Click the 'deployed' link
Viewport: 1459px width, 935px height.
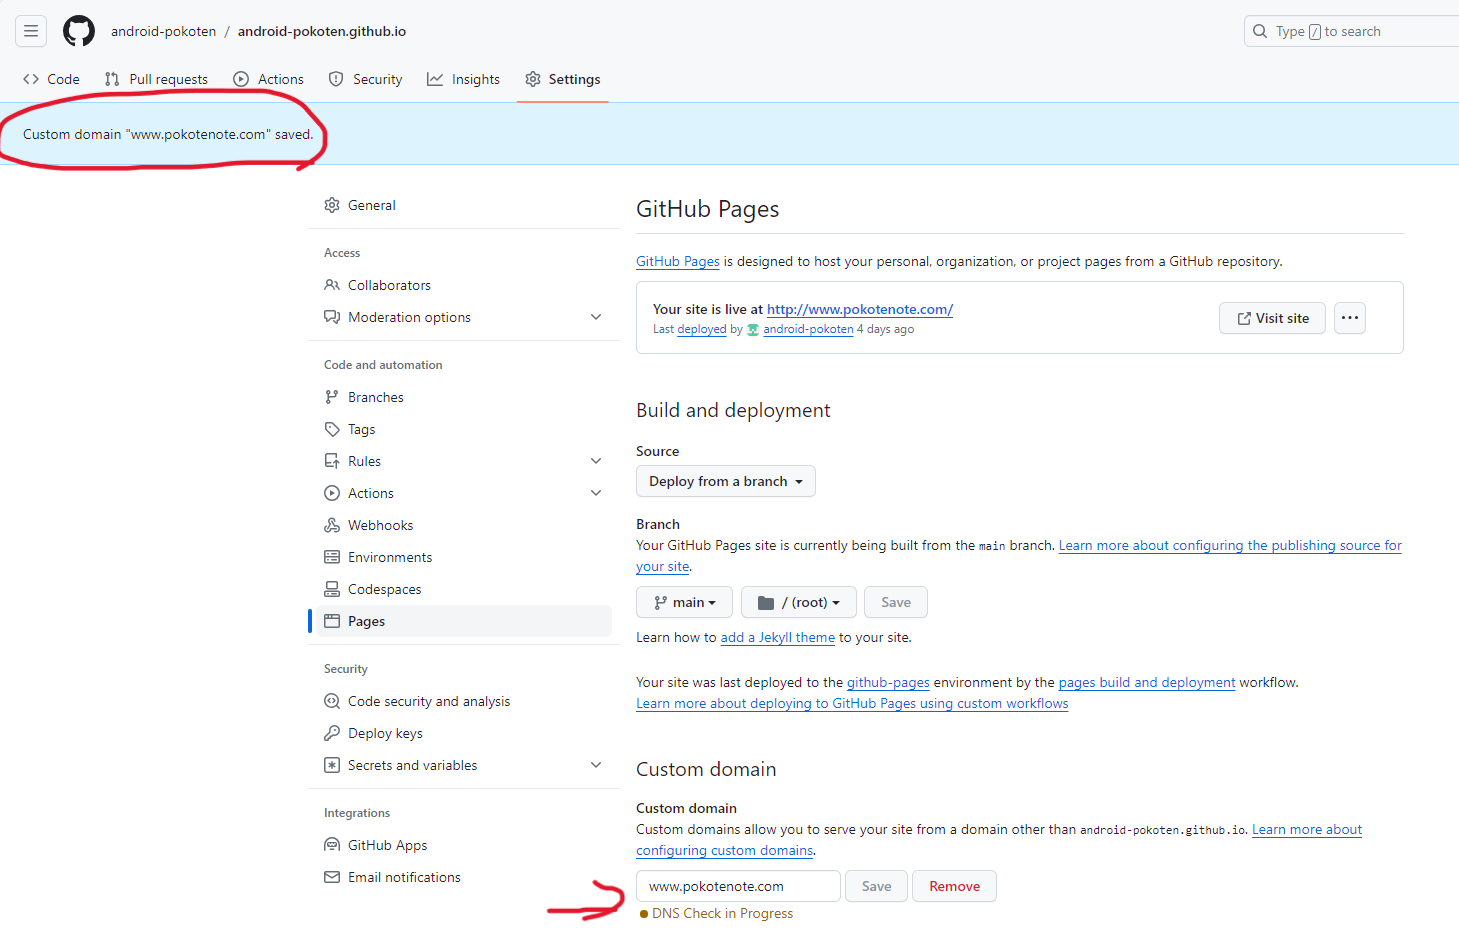pyautogui.click(x=702, y=329)
